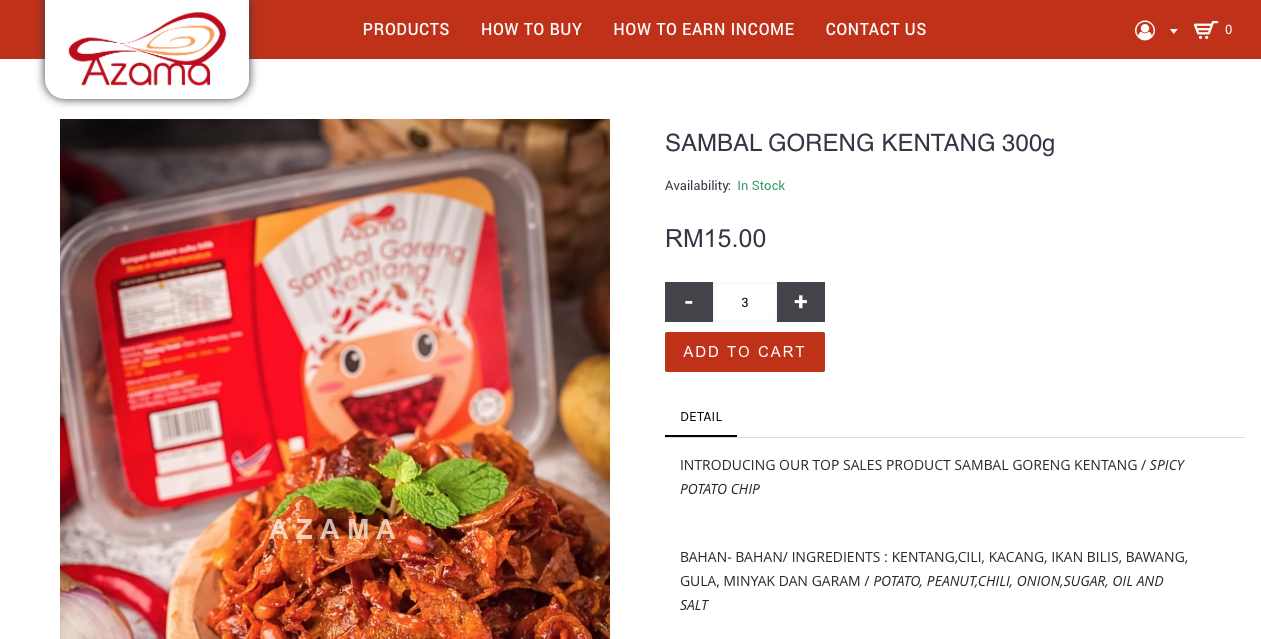1261x639 pixels.
Task: Open the user account icon
Action: (1145, 30)
